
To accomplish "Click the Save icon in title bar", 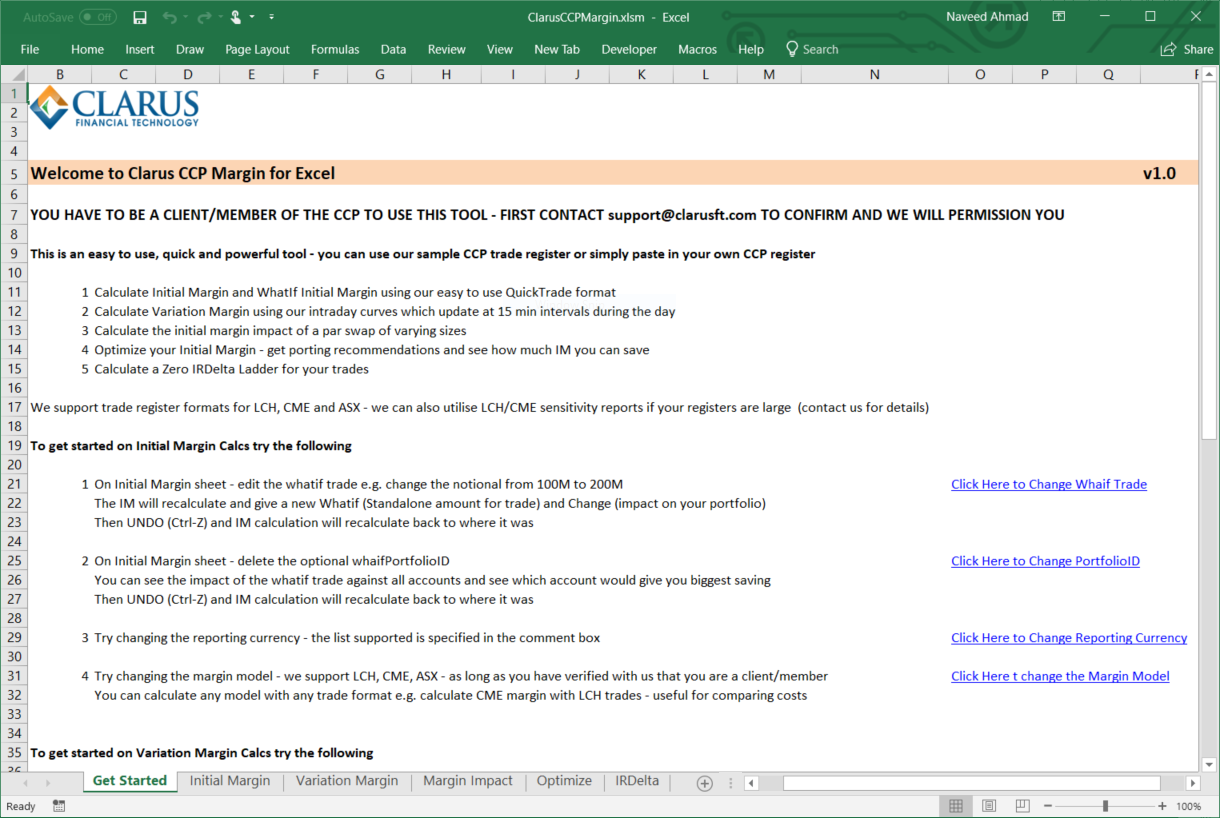I will [x=140, y=17].
